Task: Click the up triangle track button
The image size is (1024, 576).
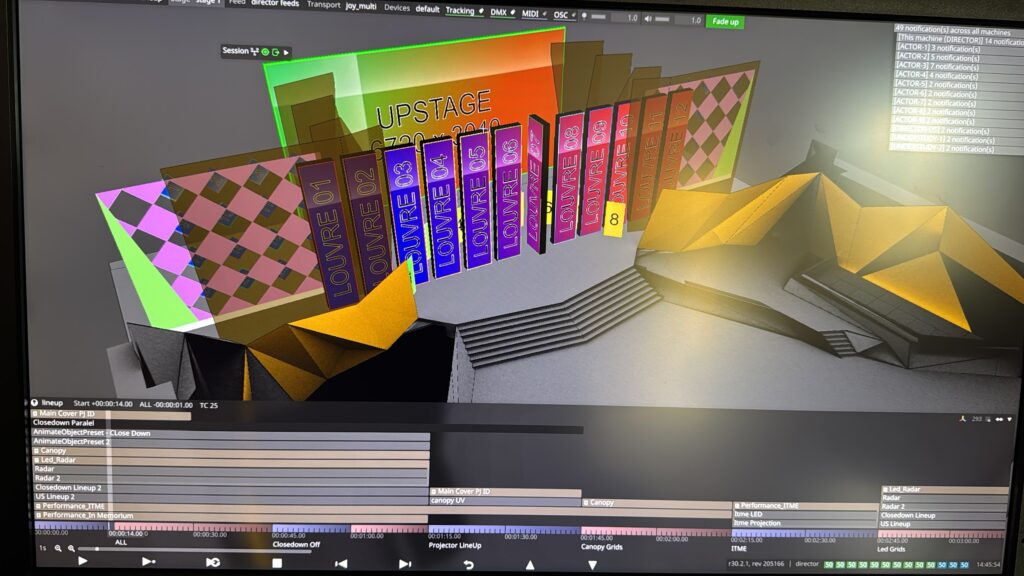Action: coord(530,565)
